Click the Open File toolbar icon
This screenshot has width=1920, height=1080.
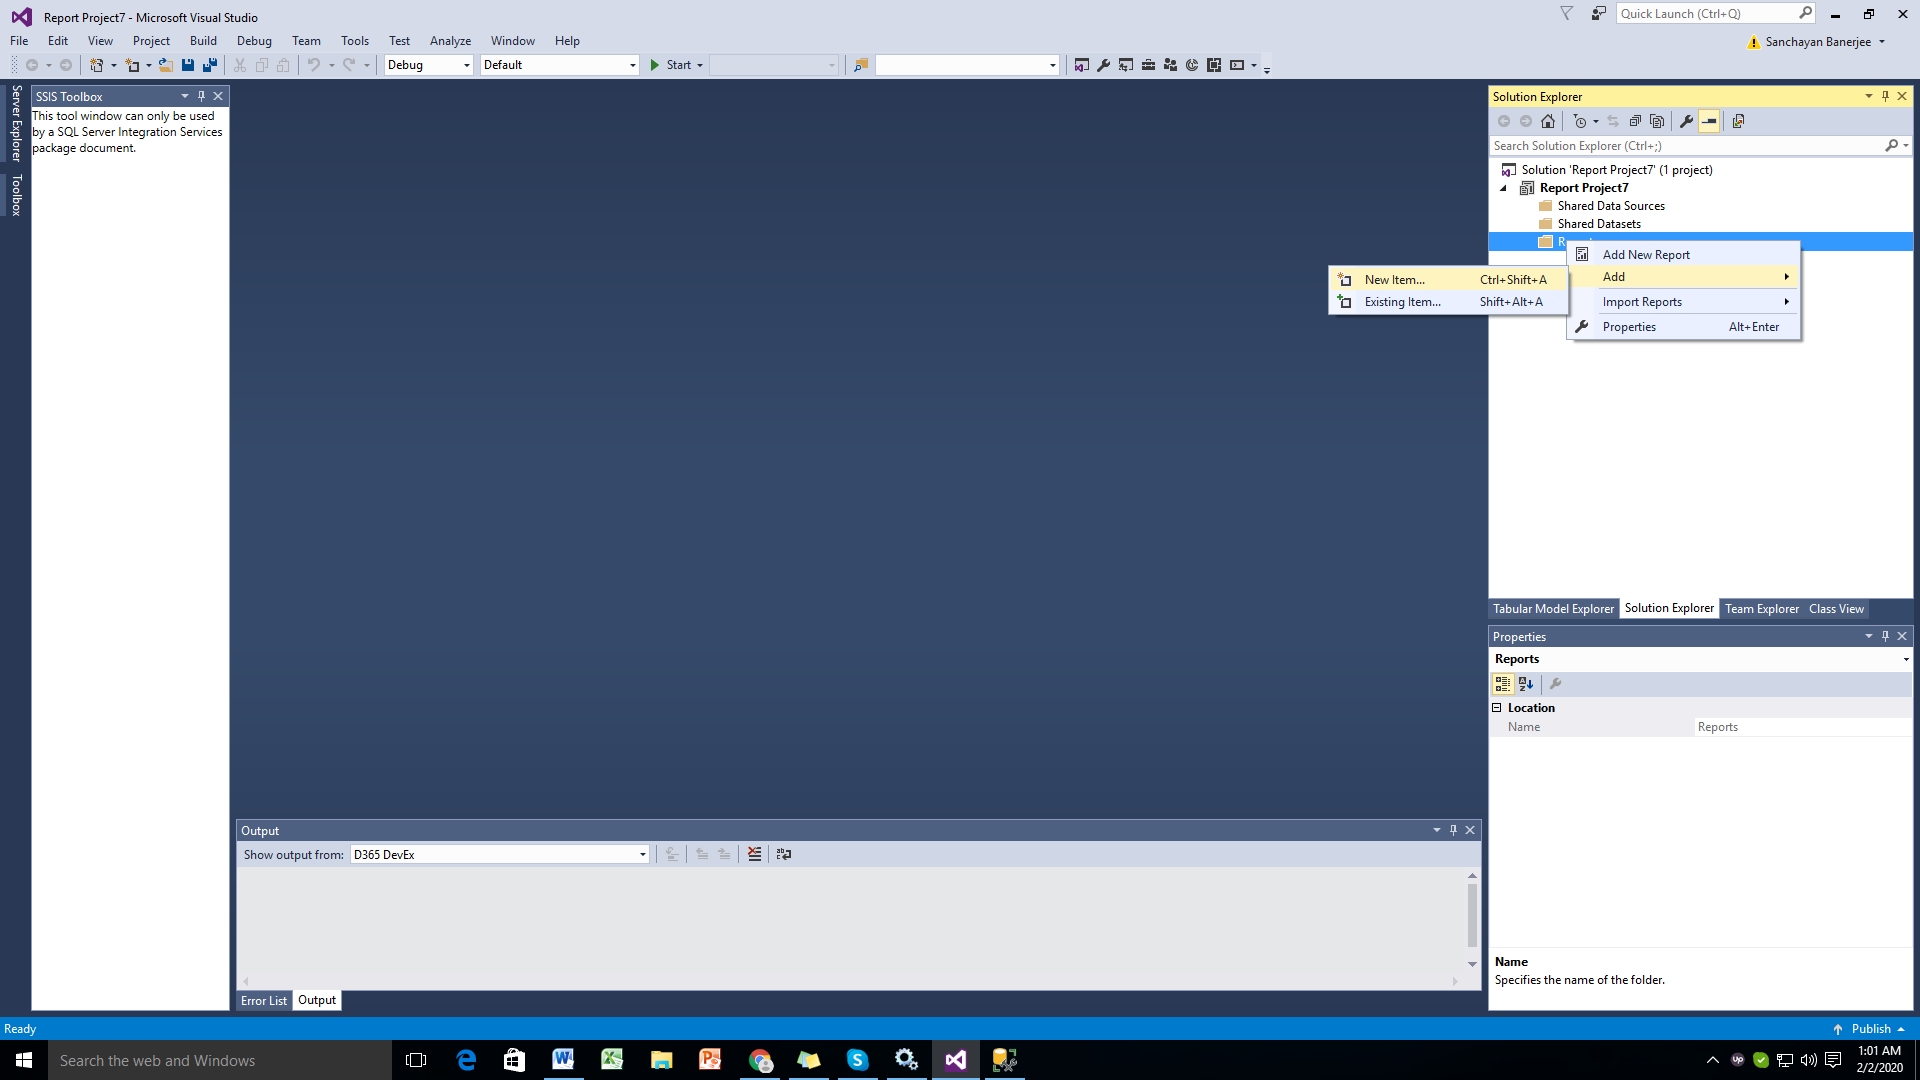point(166,65)
